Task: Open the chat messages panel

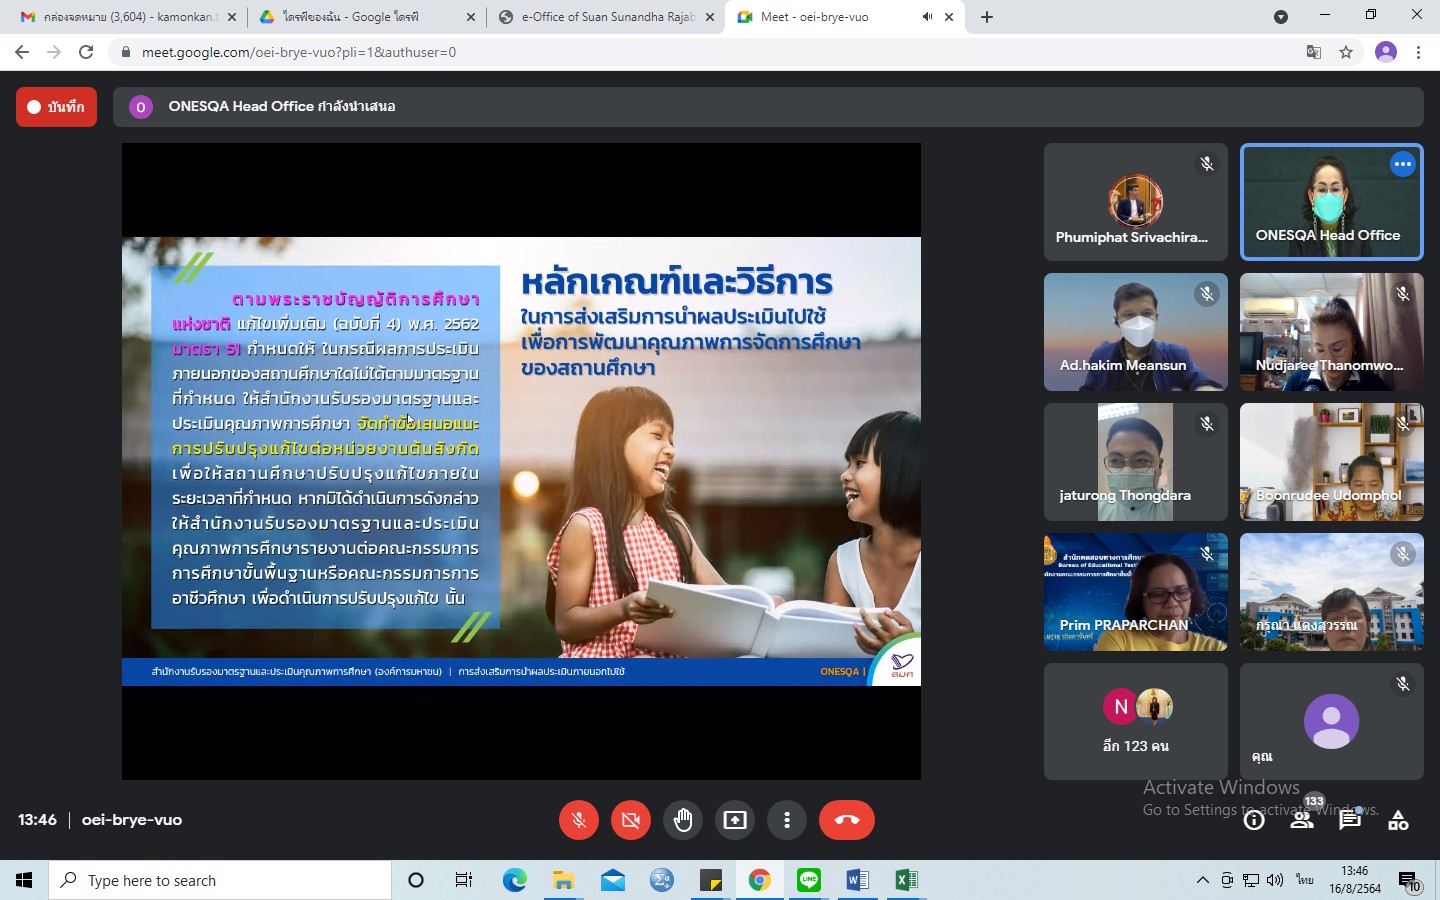Action: 1350,821
